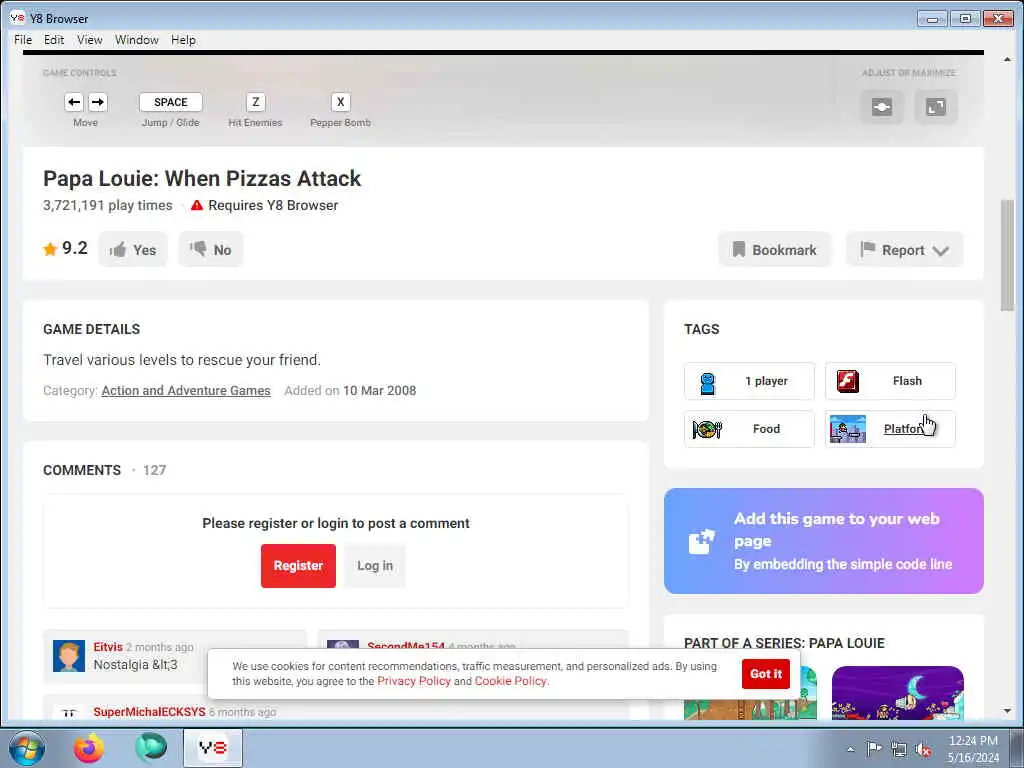1024x768 pixels.
Task: Launch Firefox from the taskbar
Action: (89, 748)
